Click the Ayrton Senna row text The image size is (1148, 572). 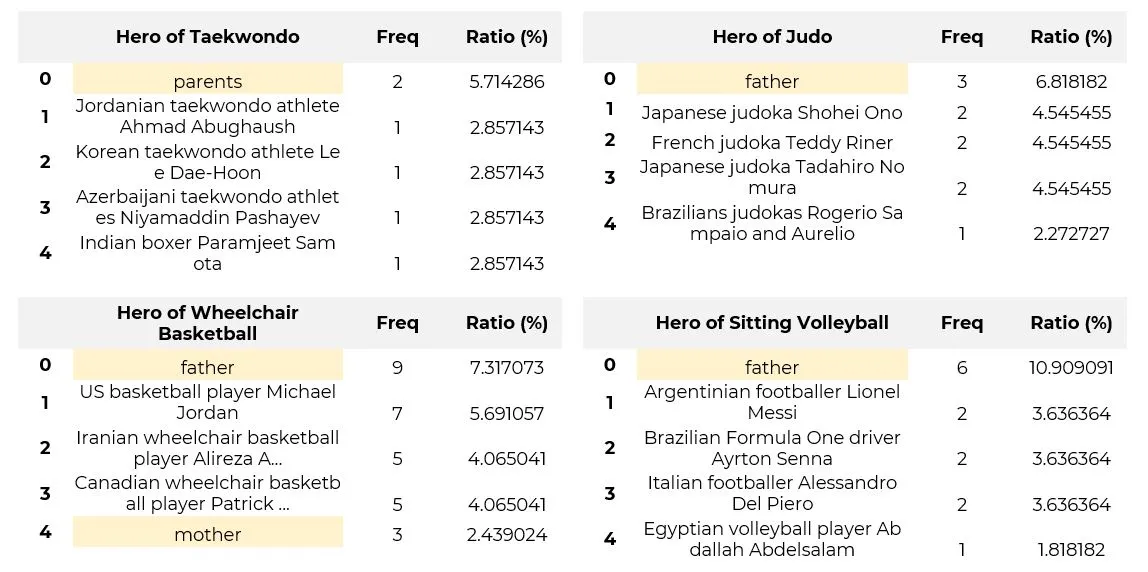click(772, 448)
